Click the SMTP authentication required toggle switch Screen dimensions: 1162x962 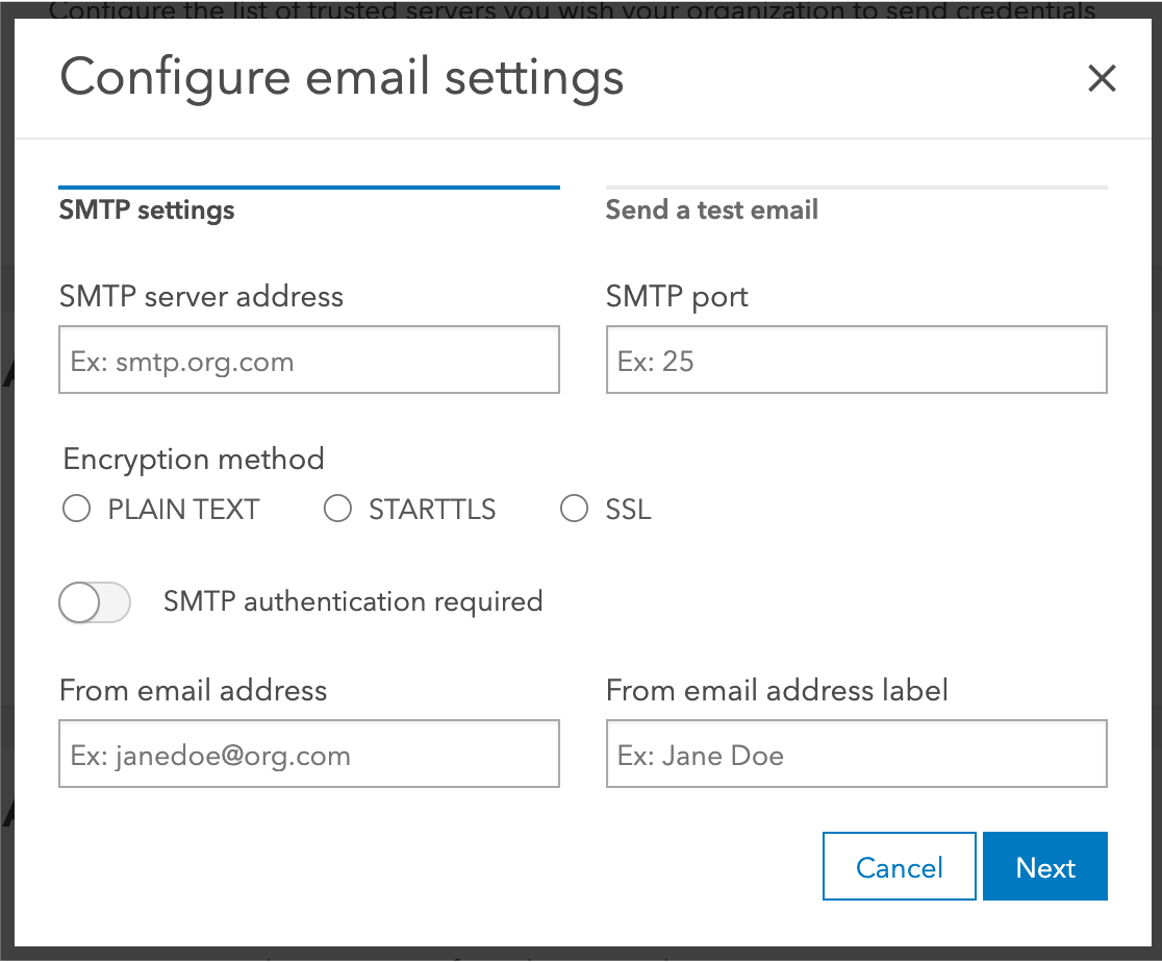(94, 602)
